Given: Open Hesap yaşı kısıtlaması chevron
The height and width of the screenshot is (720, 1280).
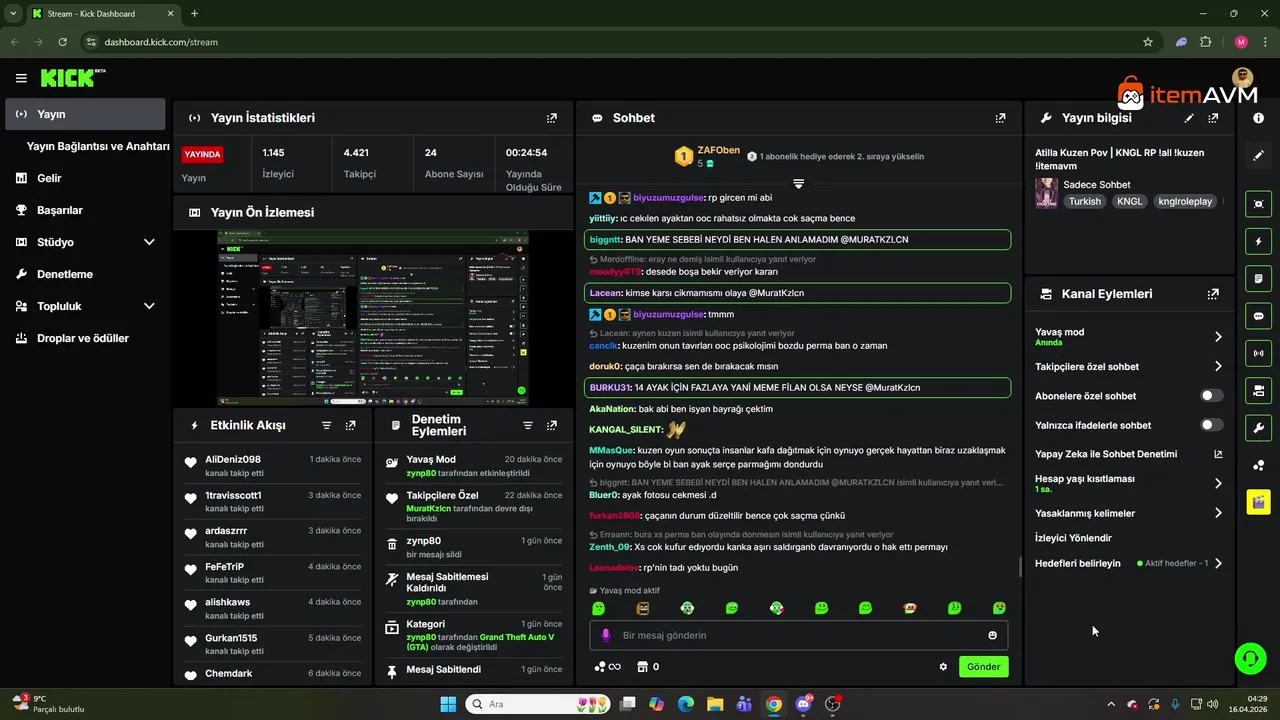Looking at the screenshot, I should (1218, 483).
